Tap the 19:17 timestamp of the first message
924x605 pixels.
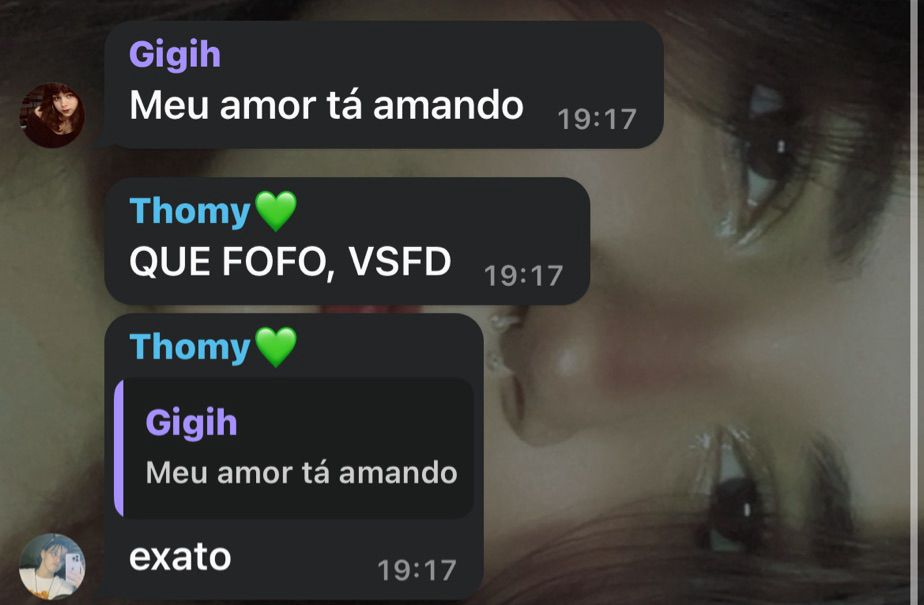click(597, 120)
